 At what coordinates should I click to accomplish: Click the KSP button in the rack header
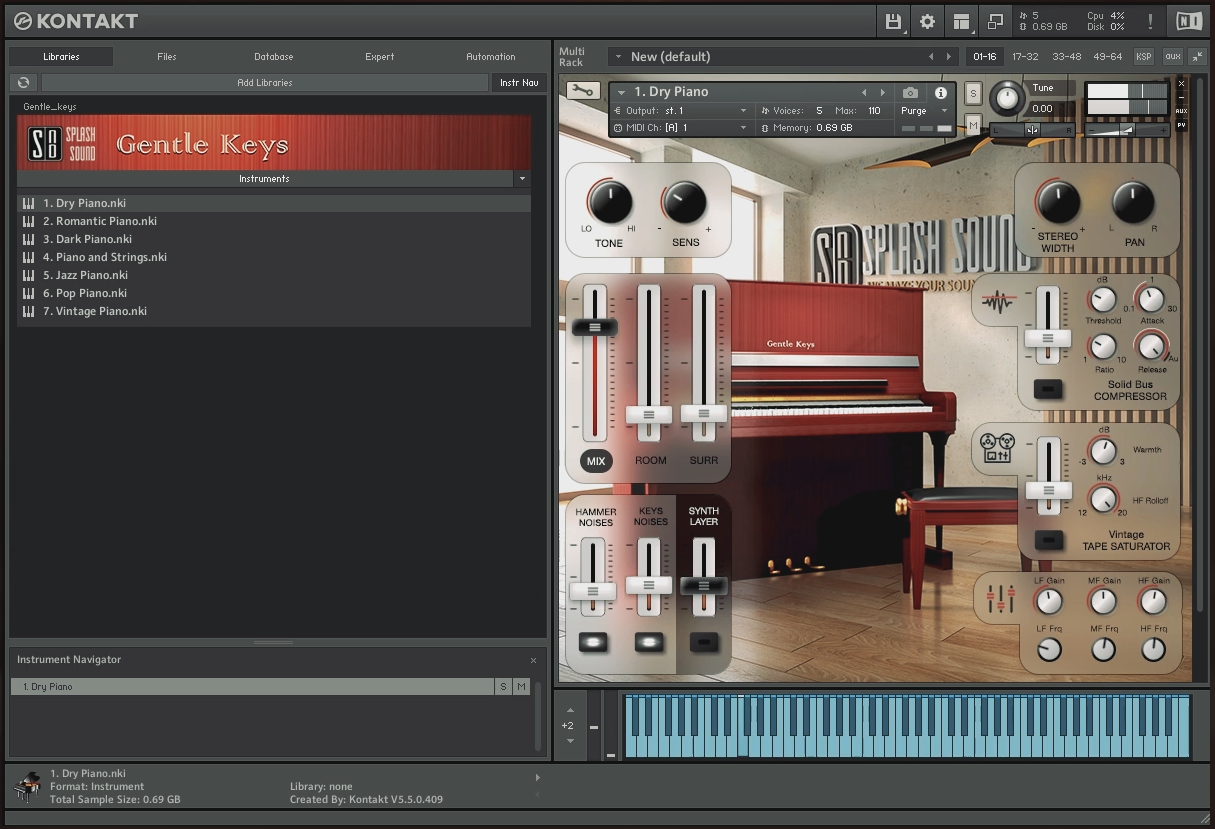point(1142,57)
